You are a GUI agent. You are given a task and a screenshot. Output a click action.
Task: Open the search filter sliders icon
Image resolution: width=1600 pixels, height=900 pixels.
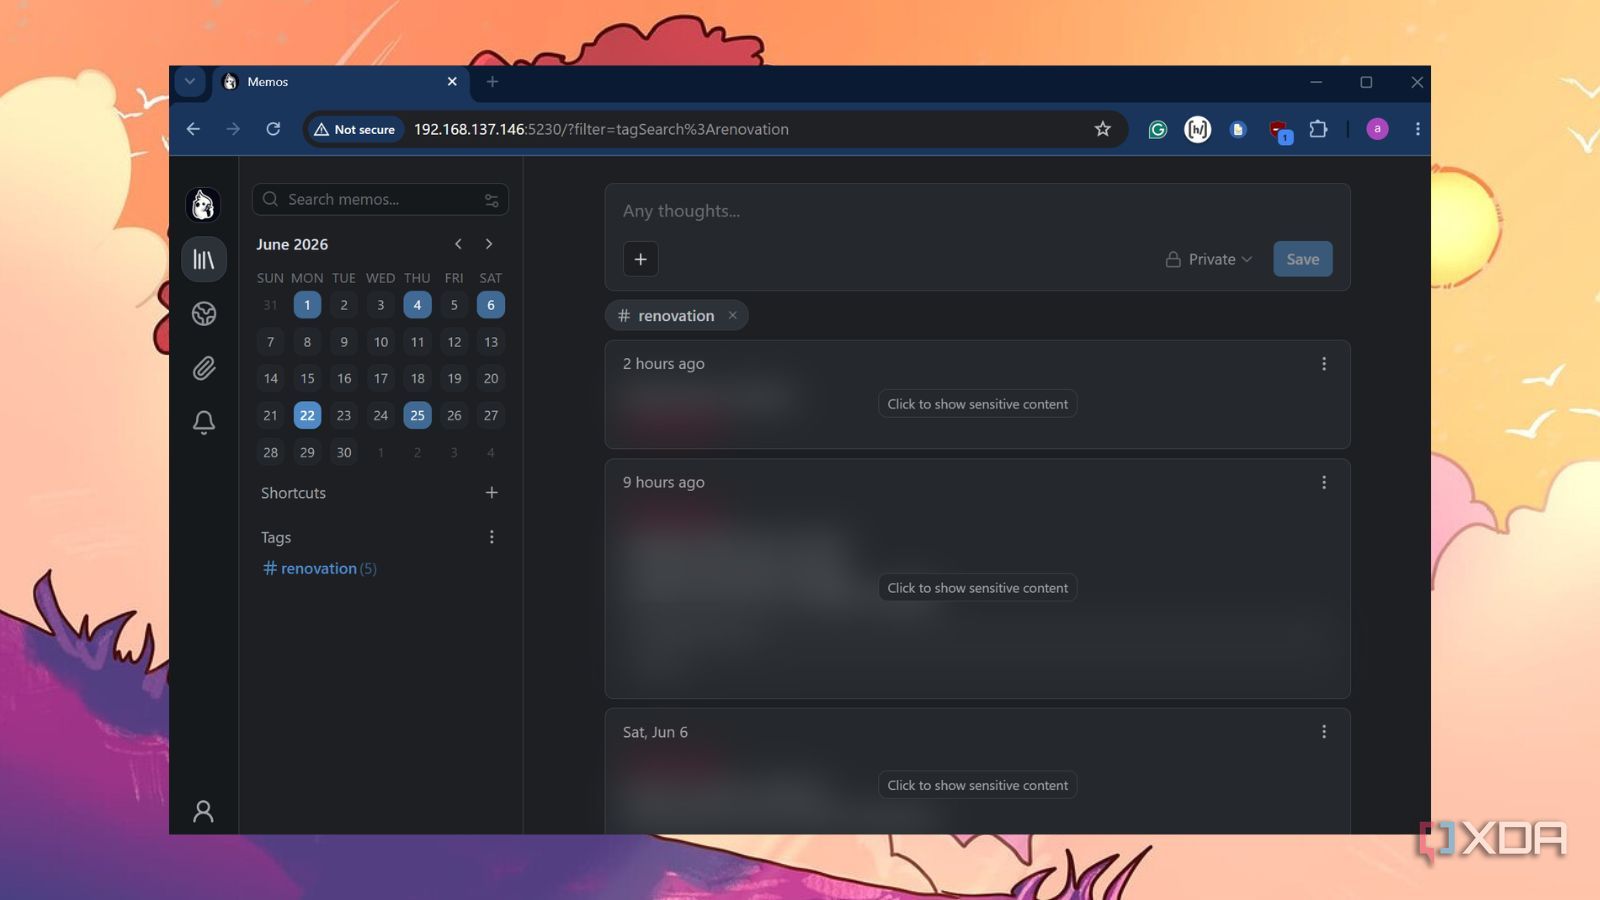[x=491, y=200]
